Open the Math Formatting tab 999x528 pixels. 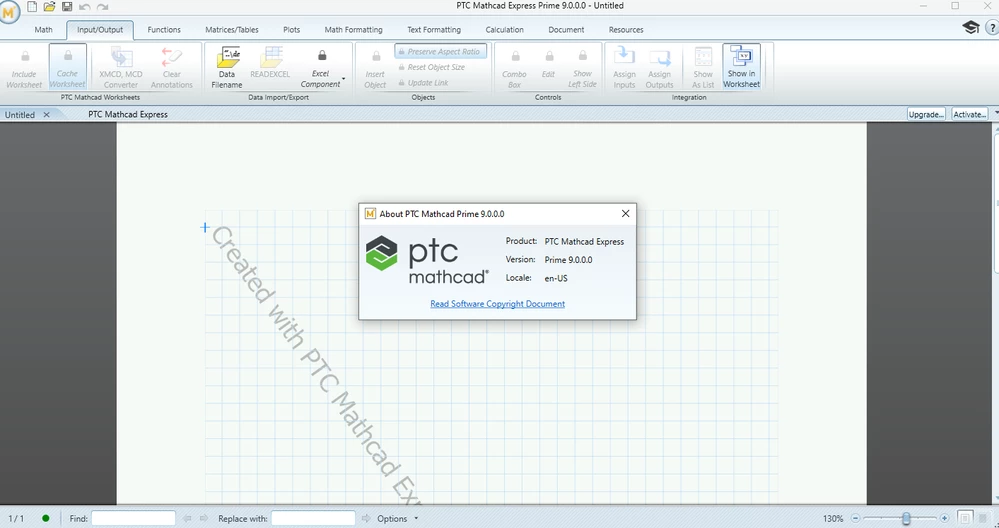coord(354,30)
